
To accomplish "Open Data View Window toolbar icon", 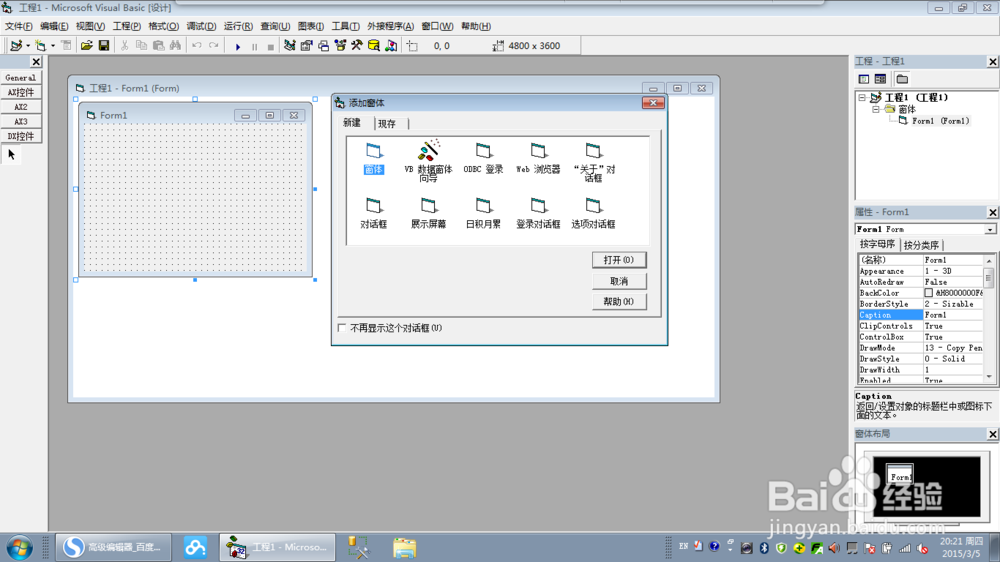I will (374, 45).
